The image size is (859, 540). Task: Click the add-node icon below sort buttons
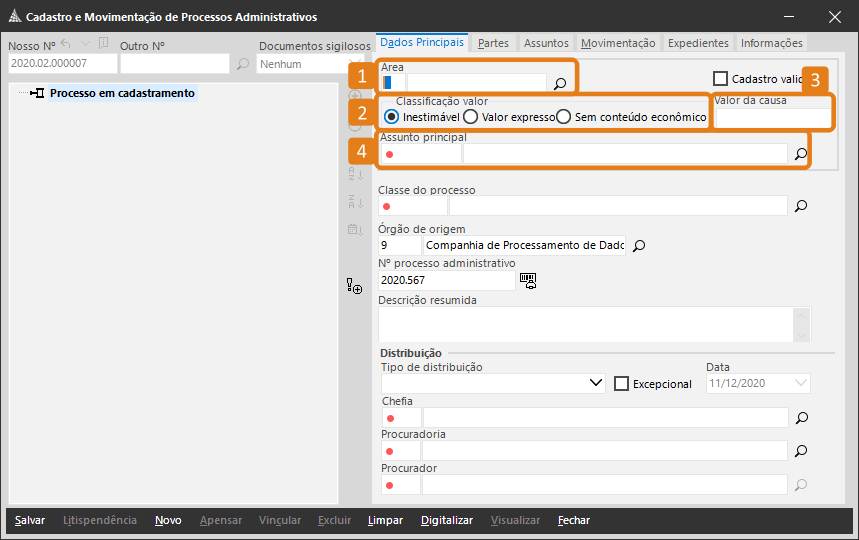click(354, 287)
